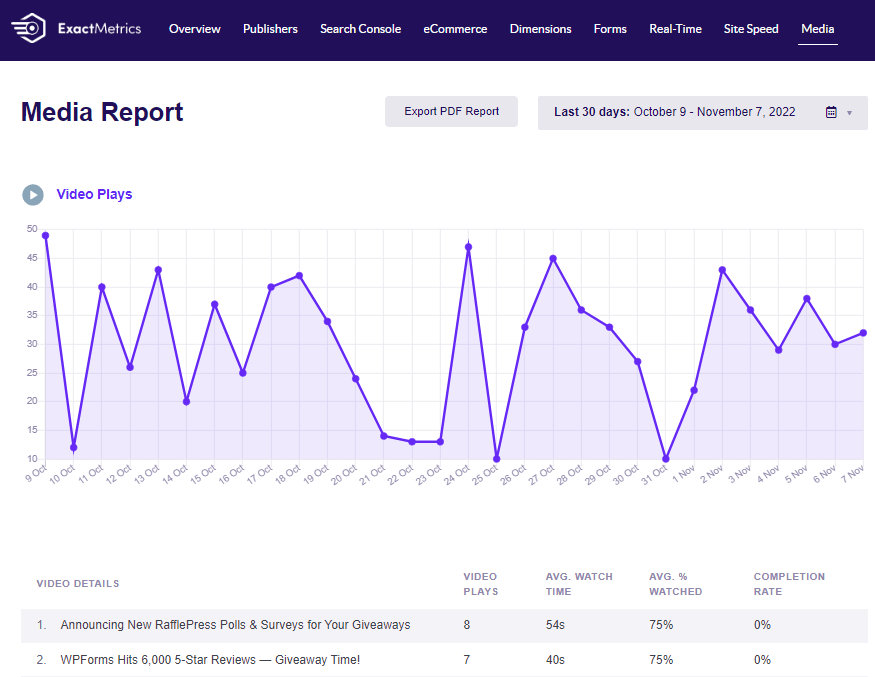Click the 5 Nov data point
This screenshot has width=875, height=677.
point(807,299)
